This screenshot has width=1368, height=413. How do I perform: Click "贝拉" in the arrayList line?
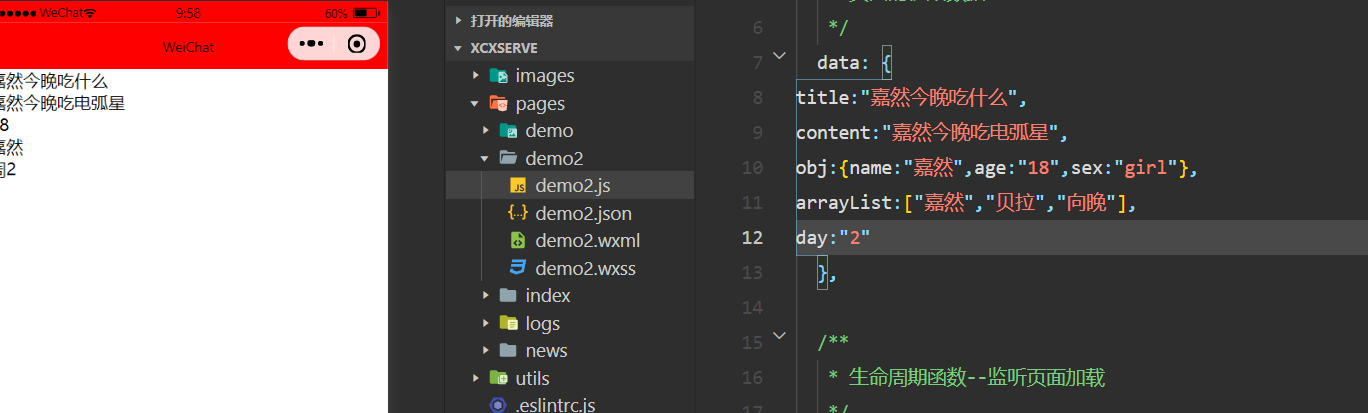(1014, 203)
